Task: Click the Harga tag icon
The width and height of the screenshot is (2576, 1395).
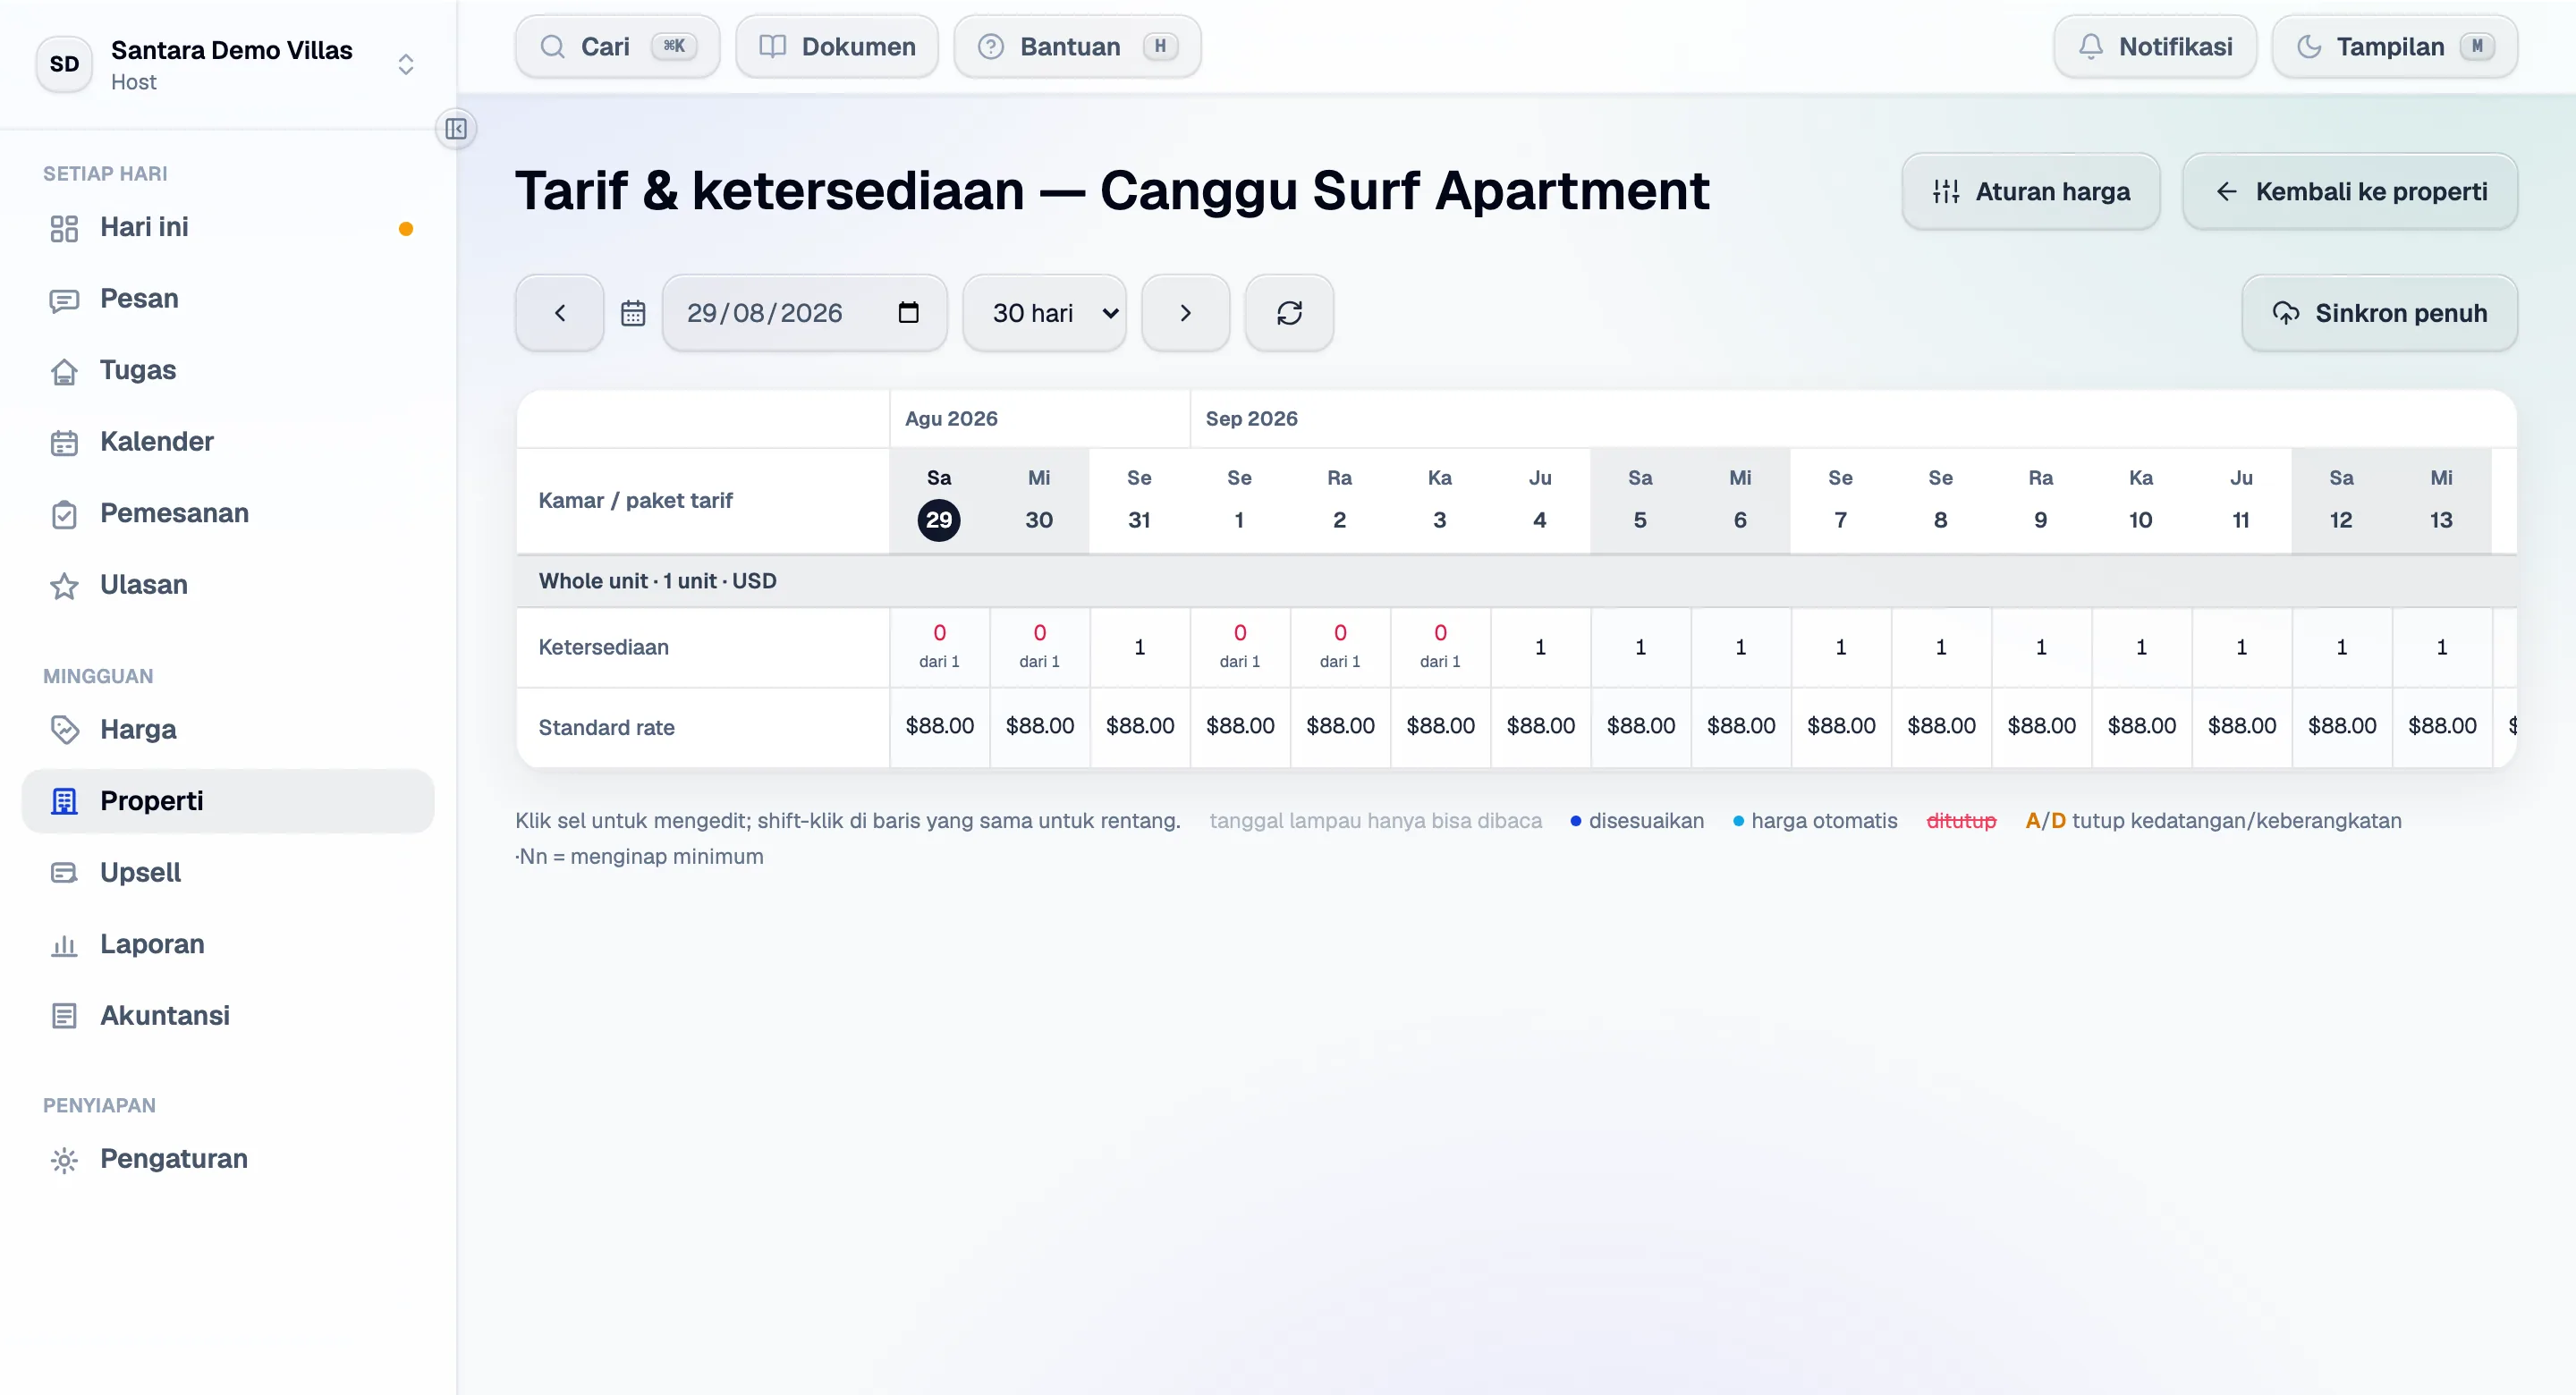Action: (64, 730)
